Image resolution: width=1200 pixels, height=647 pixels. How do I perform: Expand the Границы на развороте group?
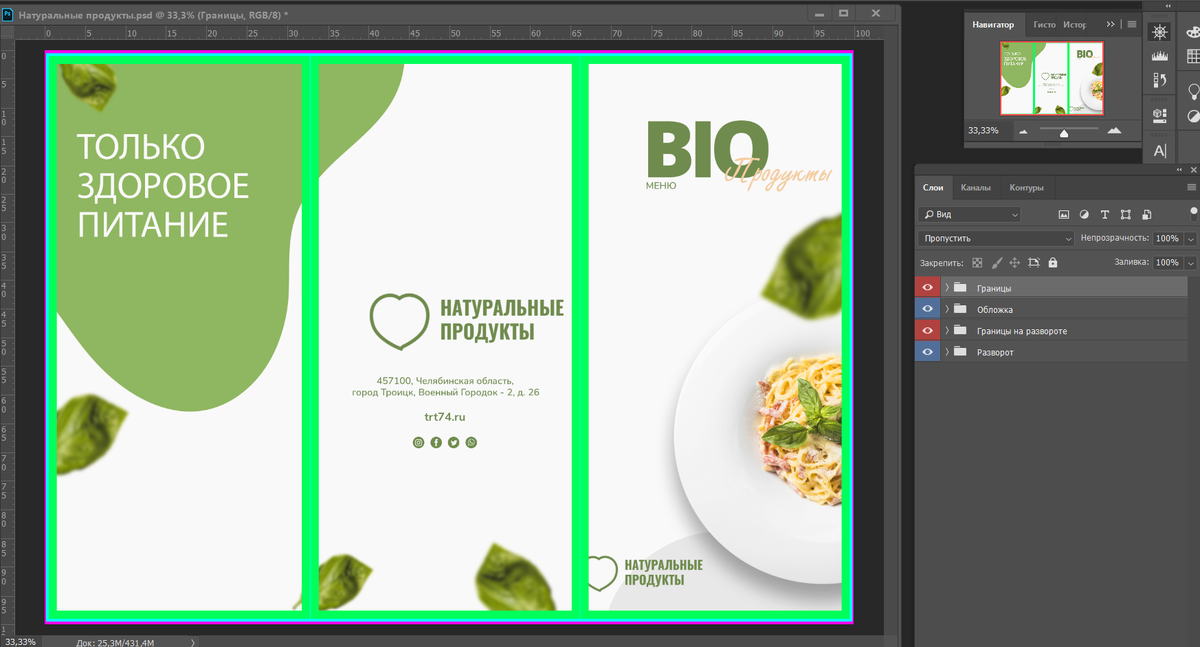[946, 330]
